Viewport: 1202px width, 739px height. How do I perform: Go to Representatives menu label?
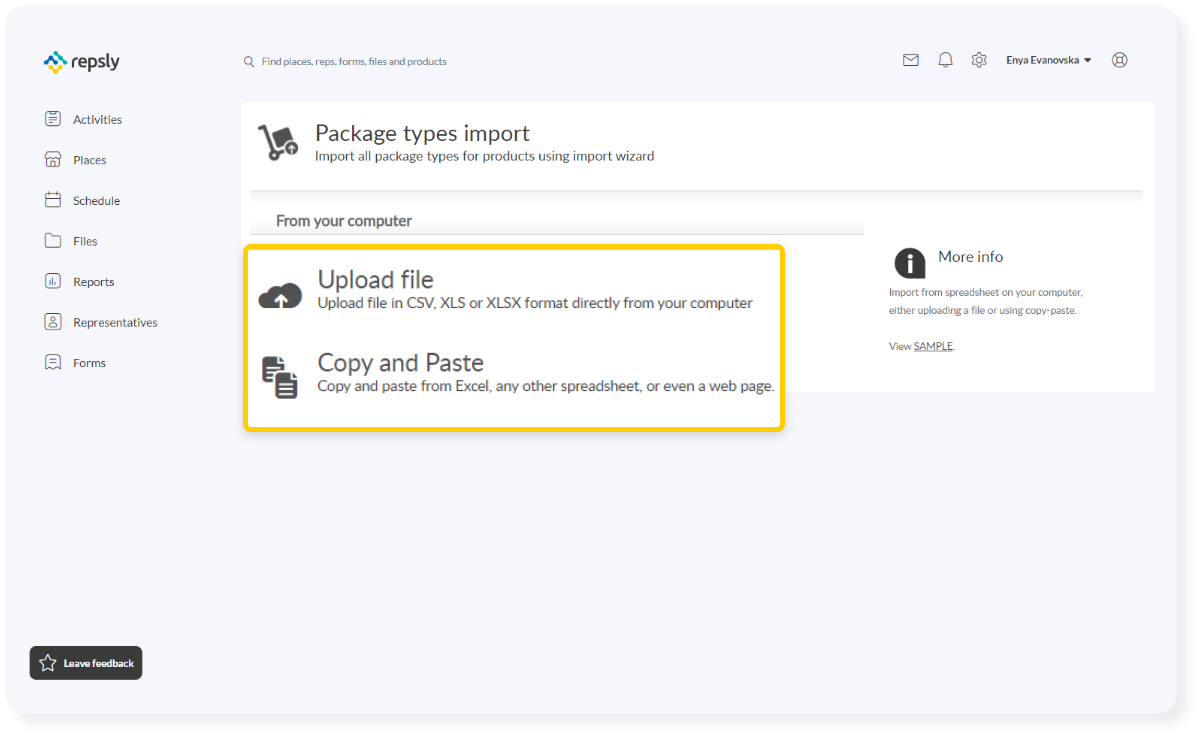115,323
